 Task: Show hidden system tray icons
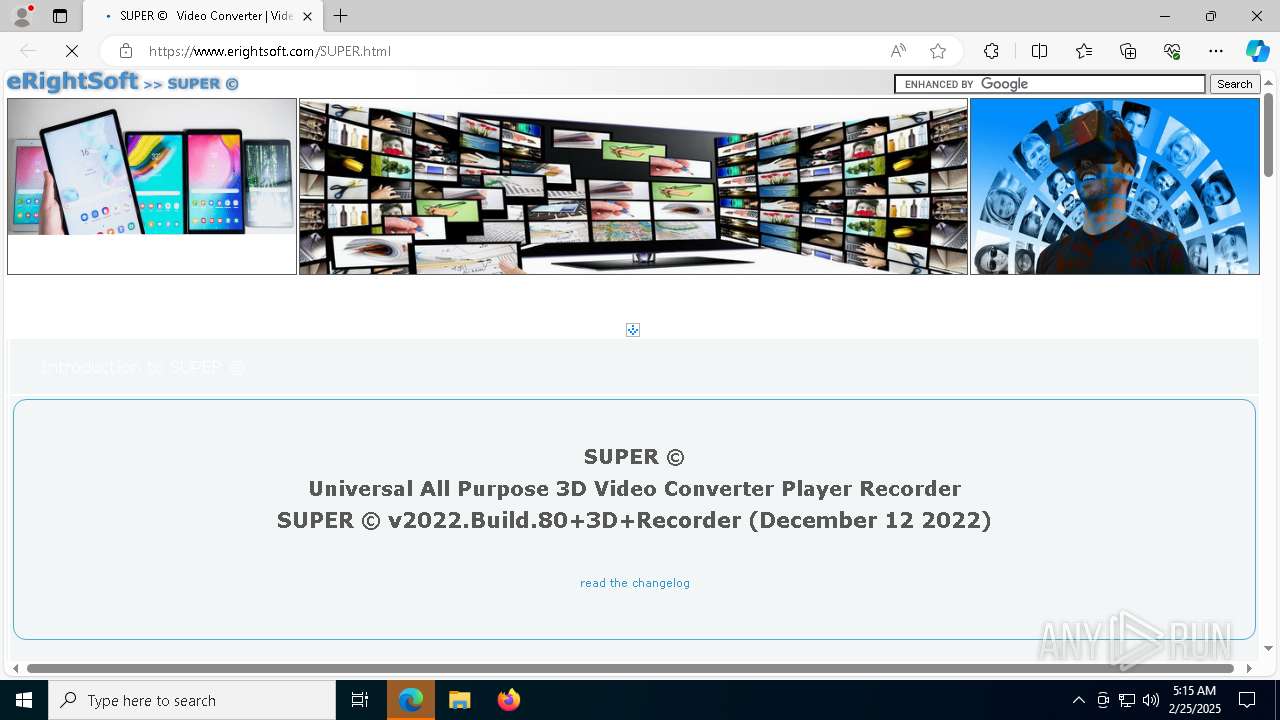tap(1078, 700)
